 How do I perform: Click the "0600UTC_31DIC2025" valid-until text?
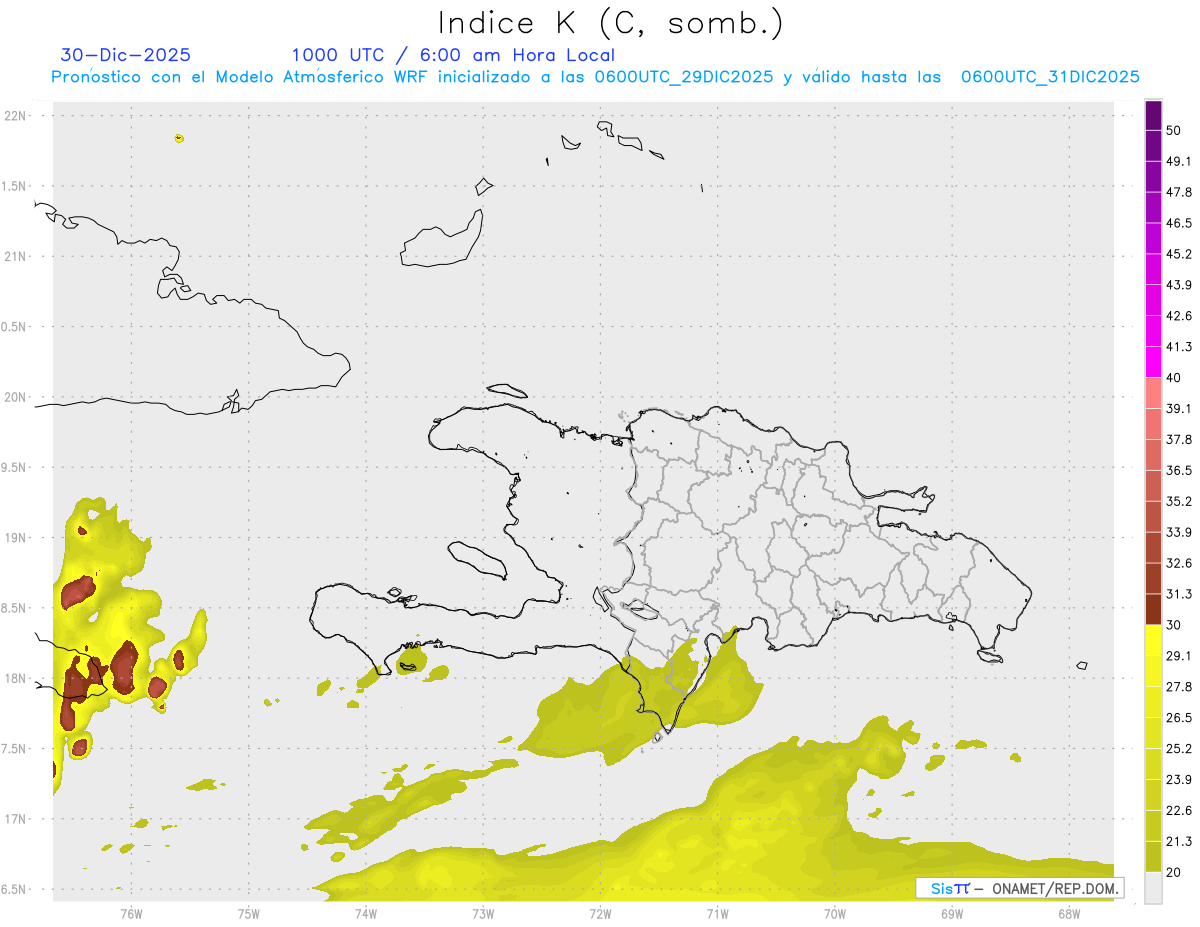(x=1050, y=77)
